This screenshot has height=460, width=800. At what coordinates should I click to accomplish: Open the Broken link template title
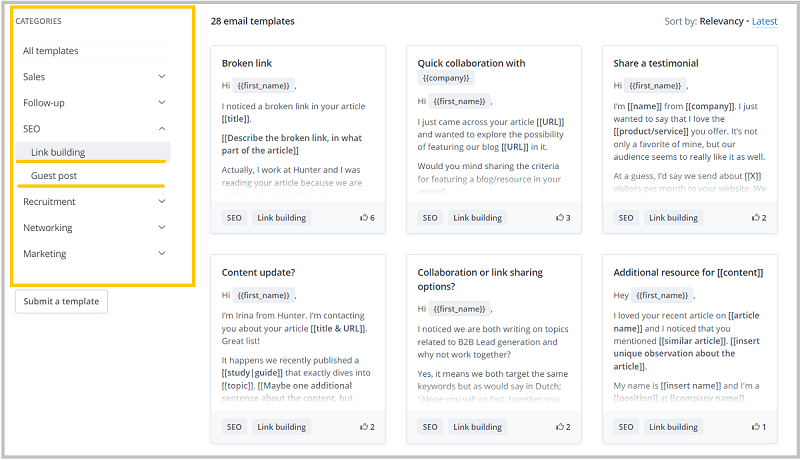pyautogui.click(x=247, y=63)
